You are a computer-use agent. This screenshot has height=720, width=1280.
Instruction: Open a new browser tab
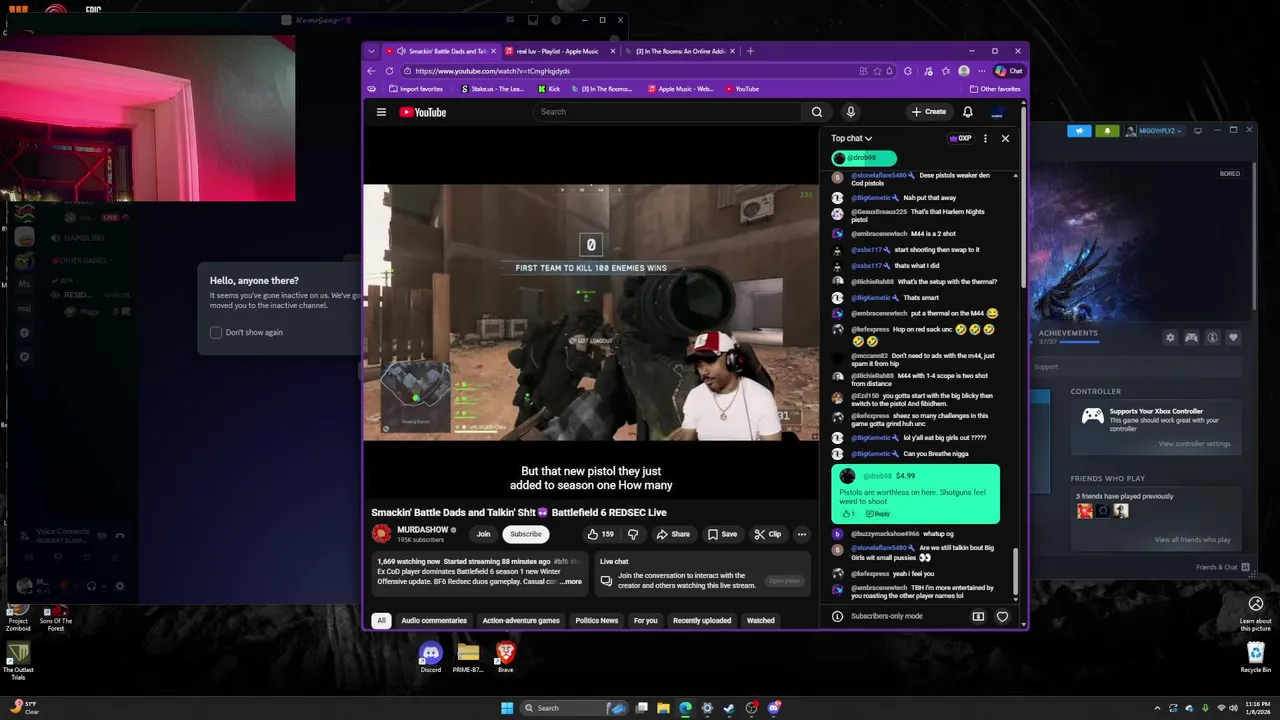point(751,51)
